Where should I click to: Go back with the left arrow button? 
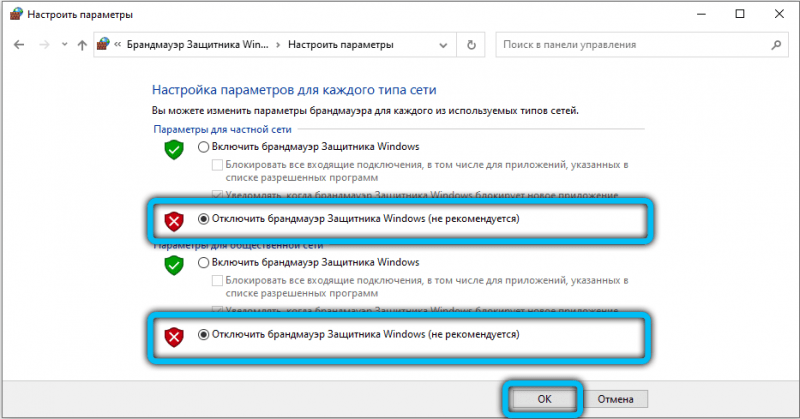19,45
